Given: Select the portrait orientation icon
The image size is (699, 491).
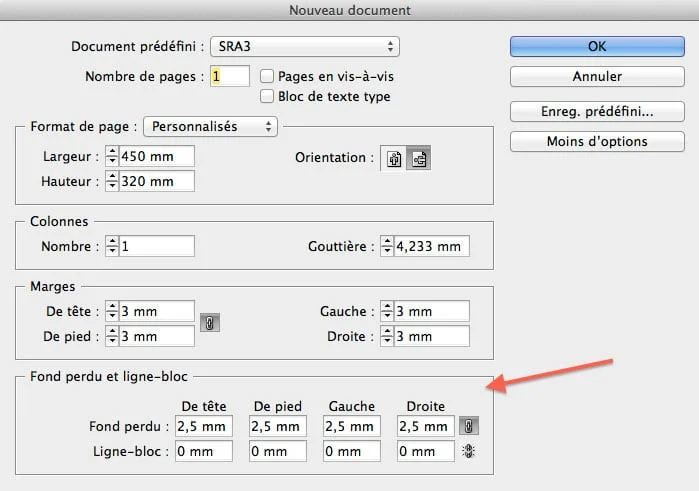Looking at the screenshot, I should [x=394, y=159].
